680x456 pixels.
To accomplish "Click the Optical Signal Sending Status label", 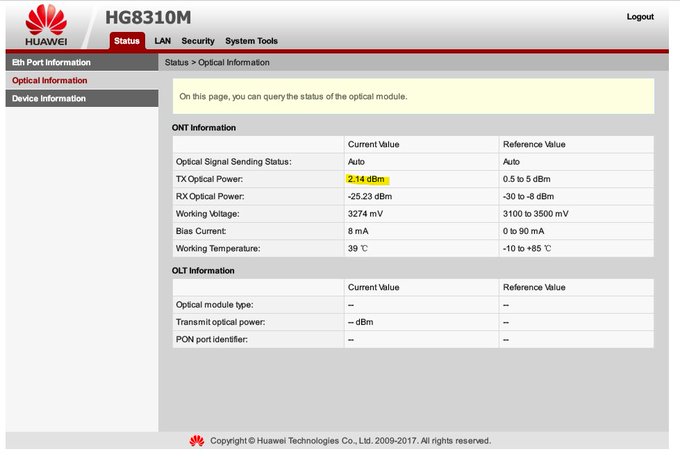I will [x=234, y=161].
